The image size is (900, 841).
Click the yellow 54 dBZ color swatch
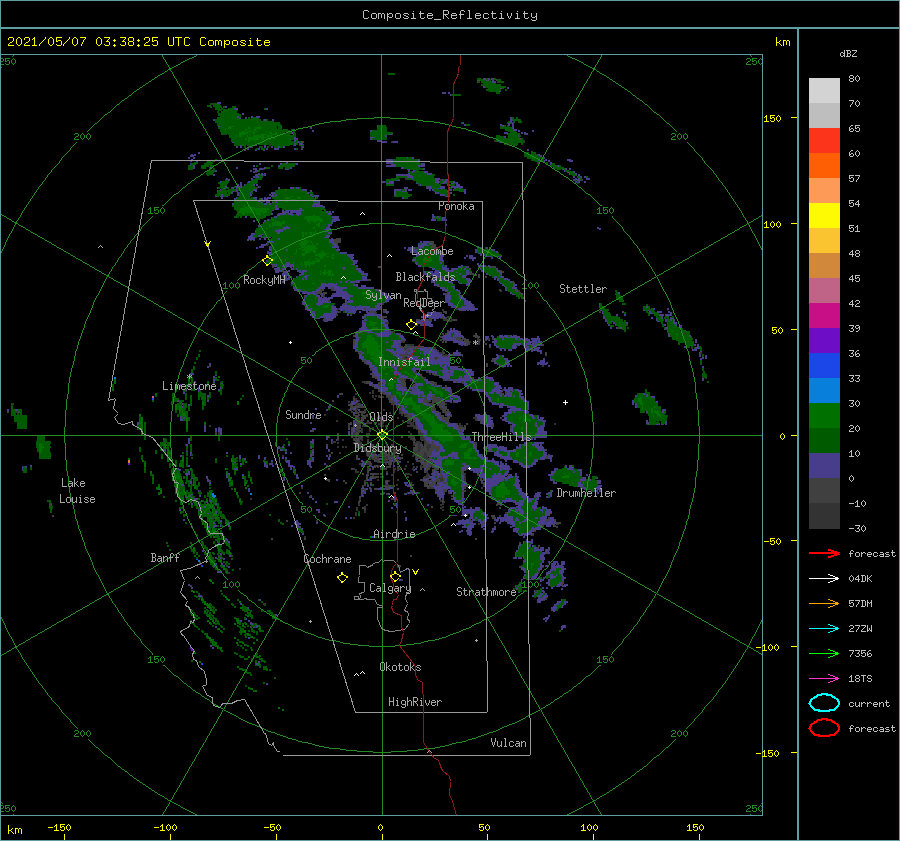[x=824, y=216]
